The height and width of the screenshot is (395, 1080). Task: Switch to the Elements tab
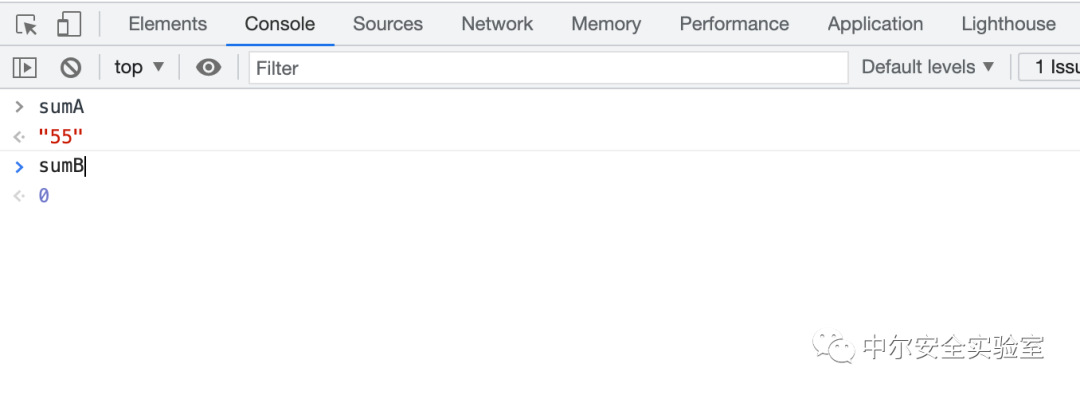[x=167, y=24]
